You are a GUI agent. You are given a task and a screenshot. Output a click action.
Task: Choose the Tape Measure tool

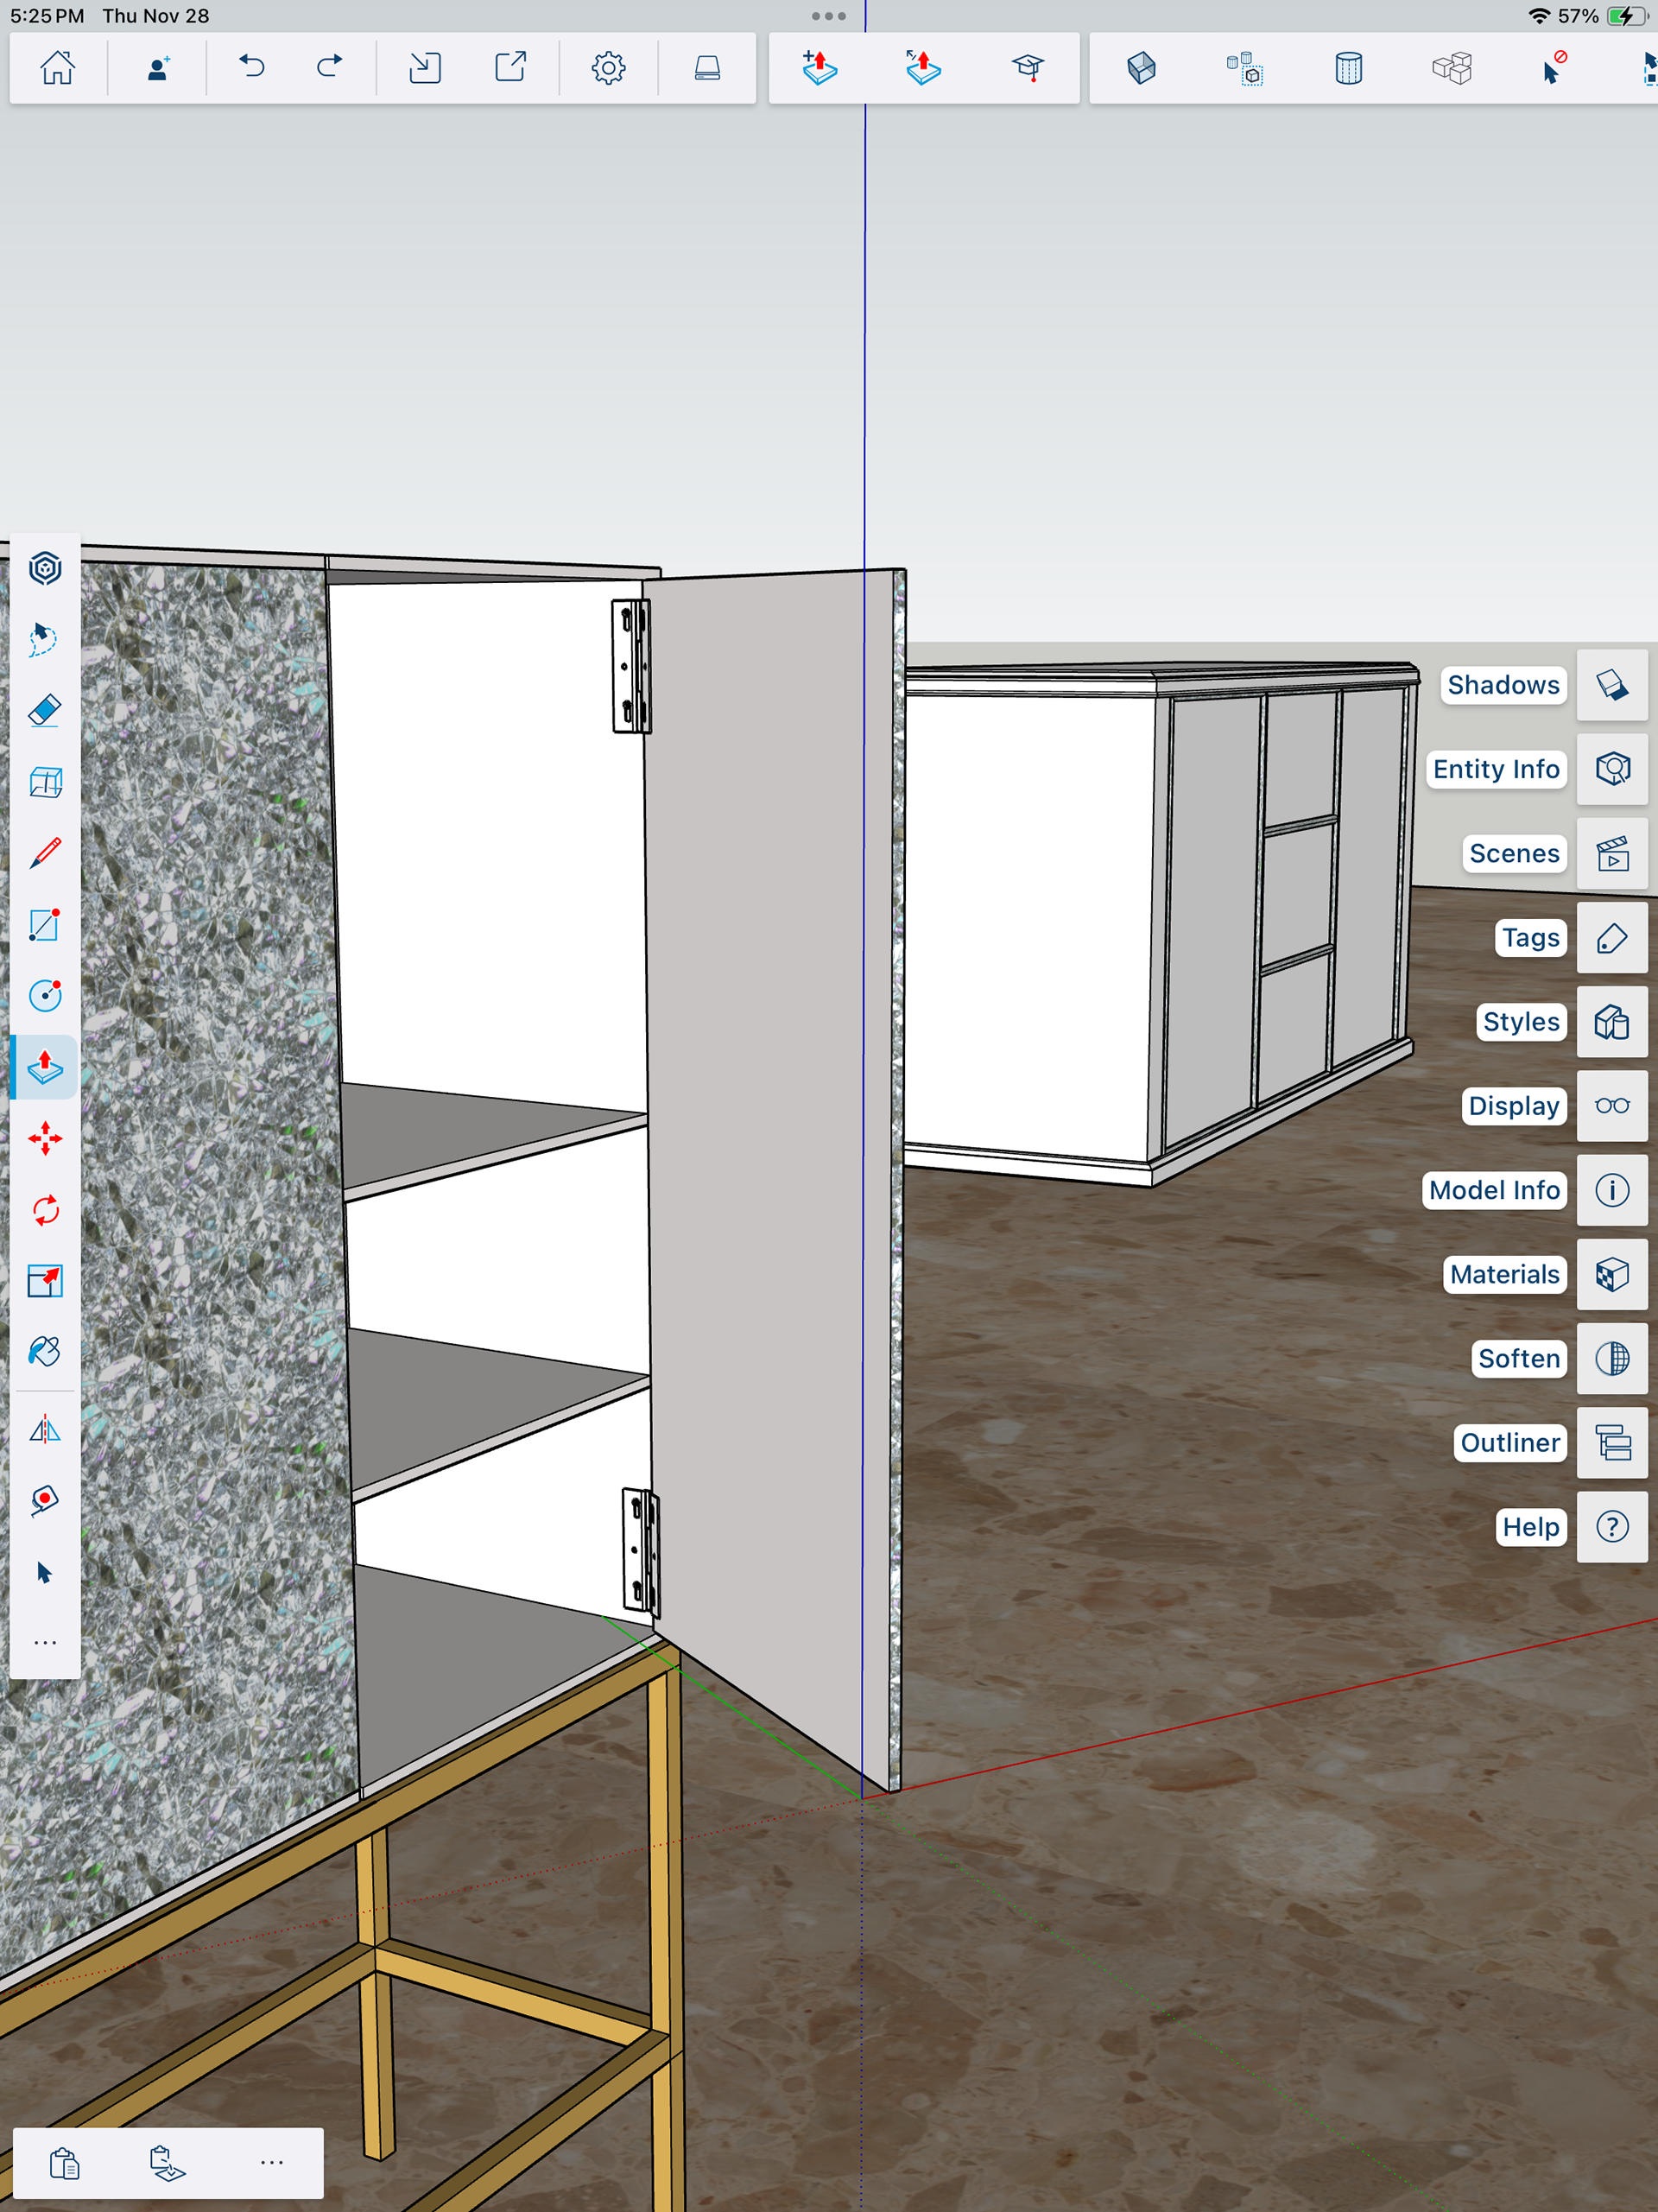click(x=45, y=1500)
